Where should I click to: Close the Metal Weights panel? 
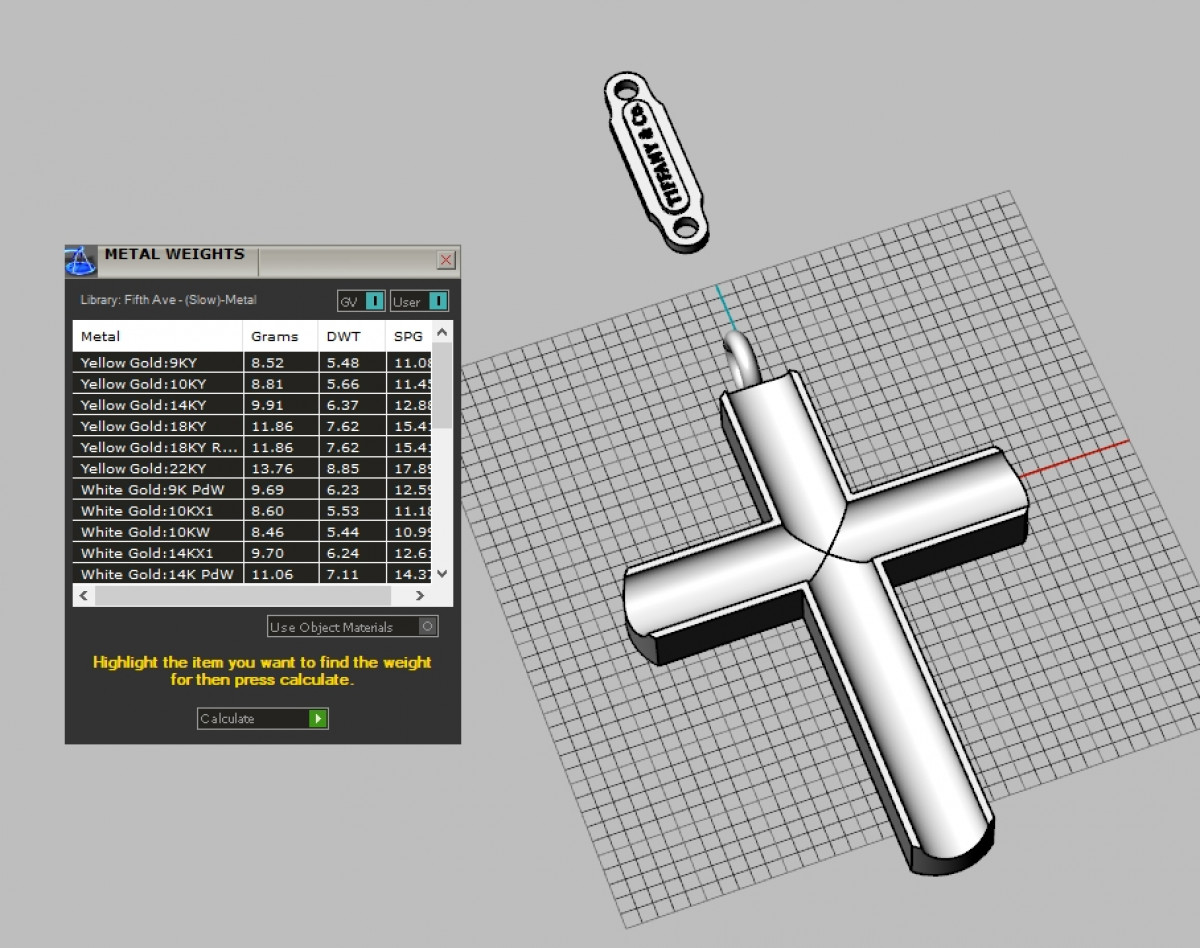point(446,260)
